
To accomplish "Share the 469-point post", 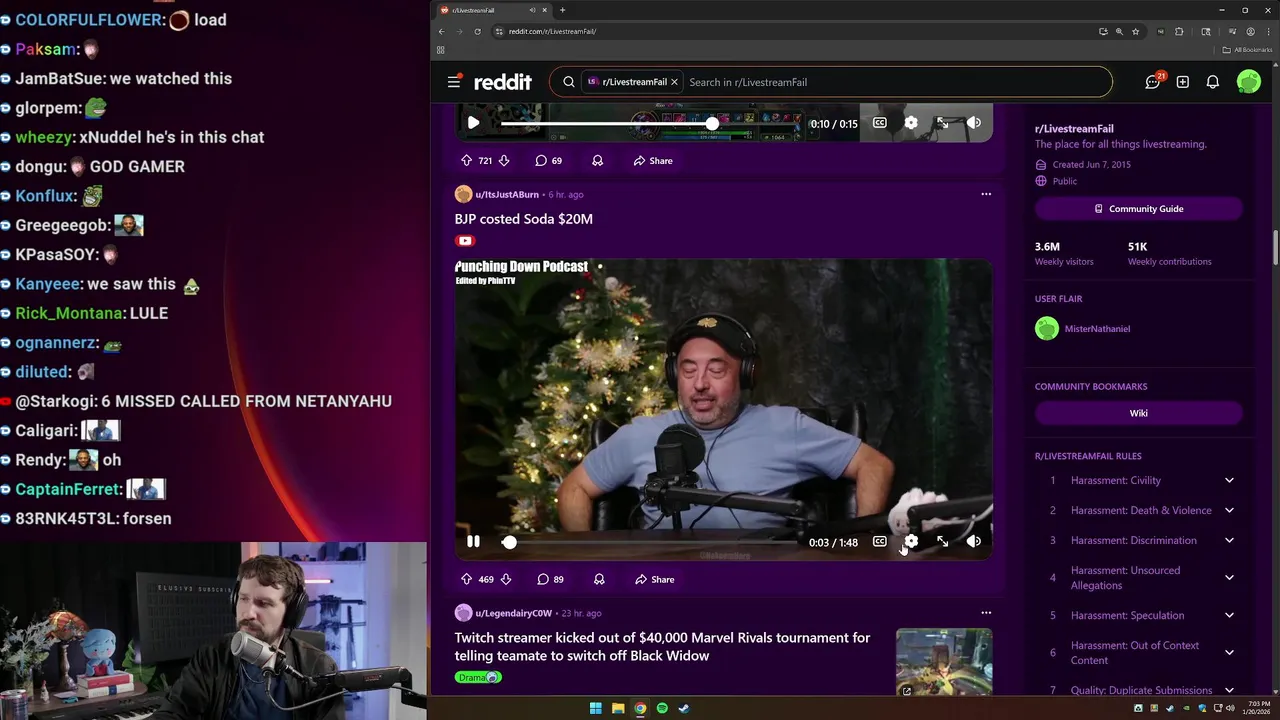I will tap(654, 579).
